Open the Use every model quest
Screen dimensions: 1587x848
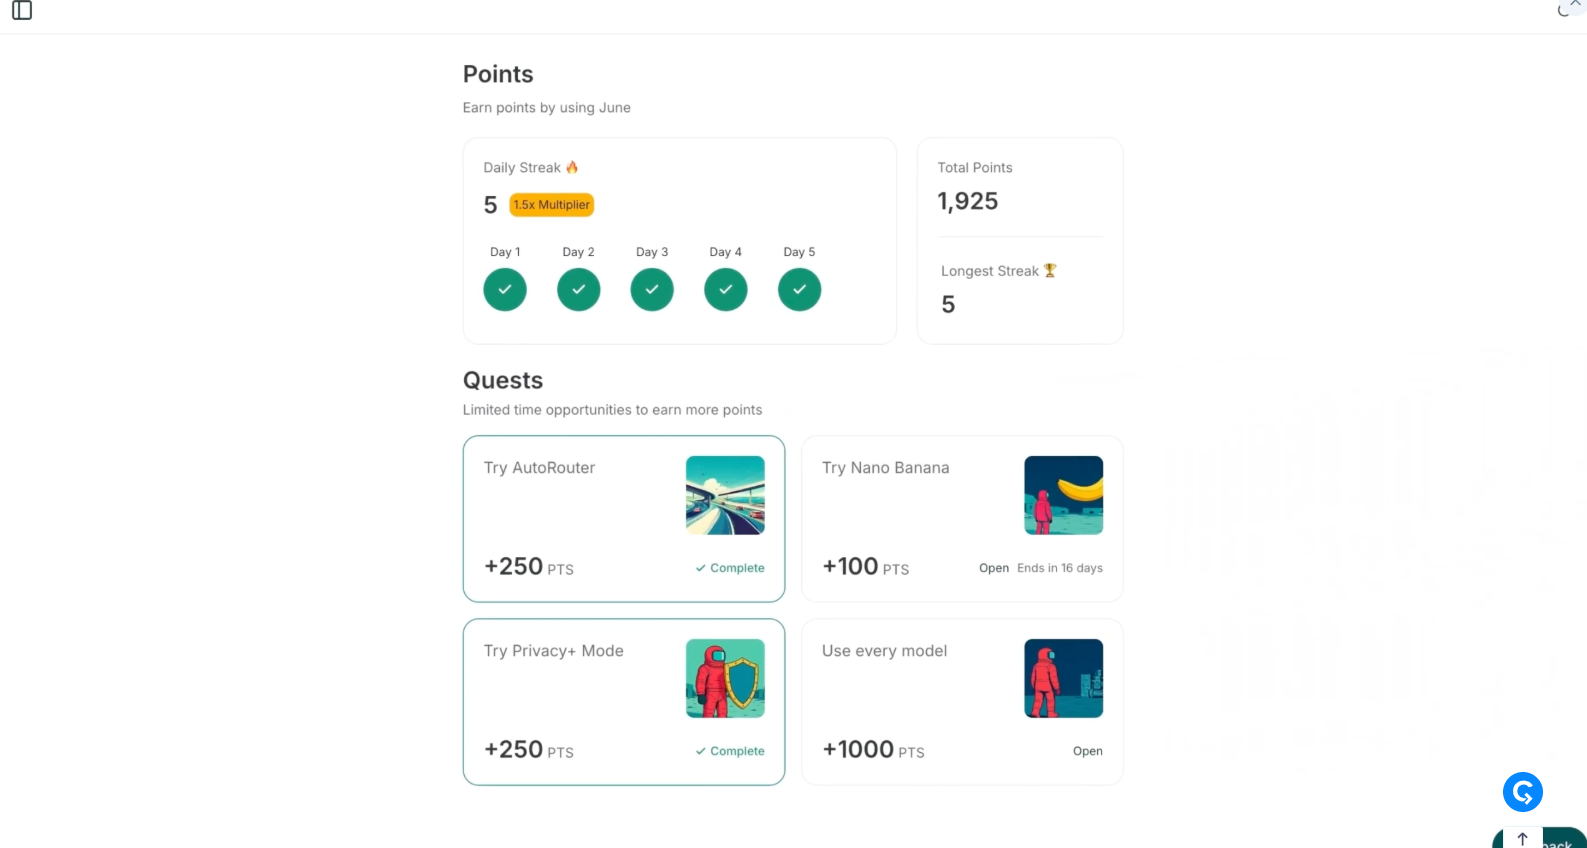pyautogui.click(x=885, y=651)
